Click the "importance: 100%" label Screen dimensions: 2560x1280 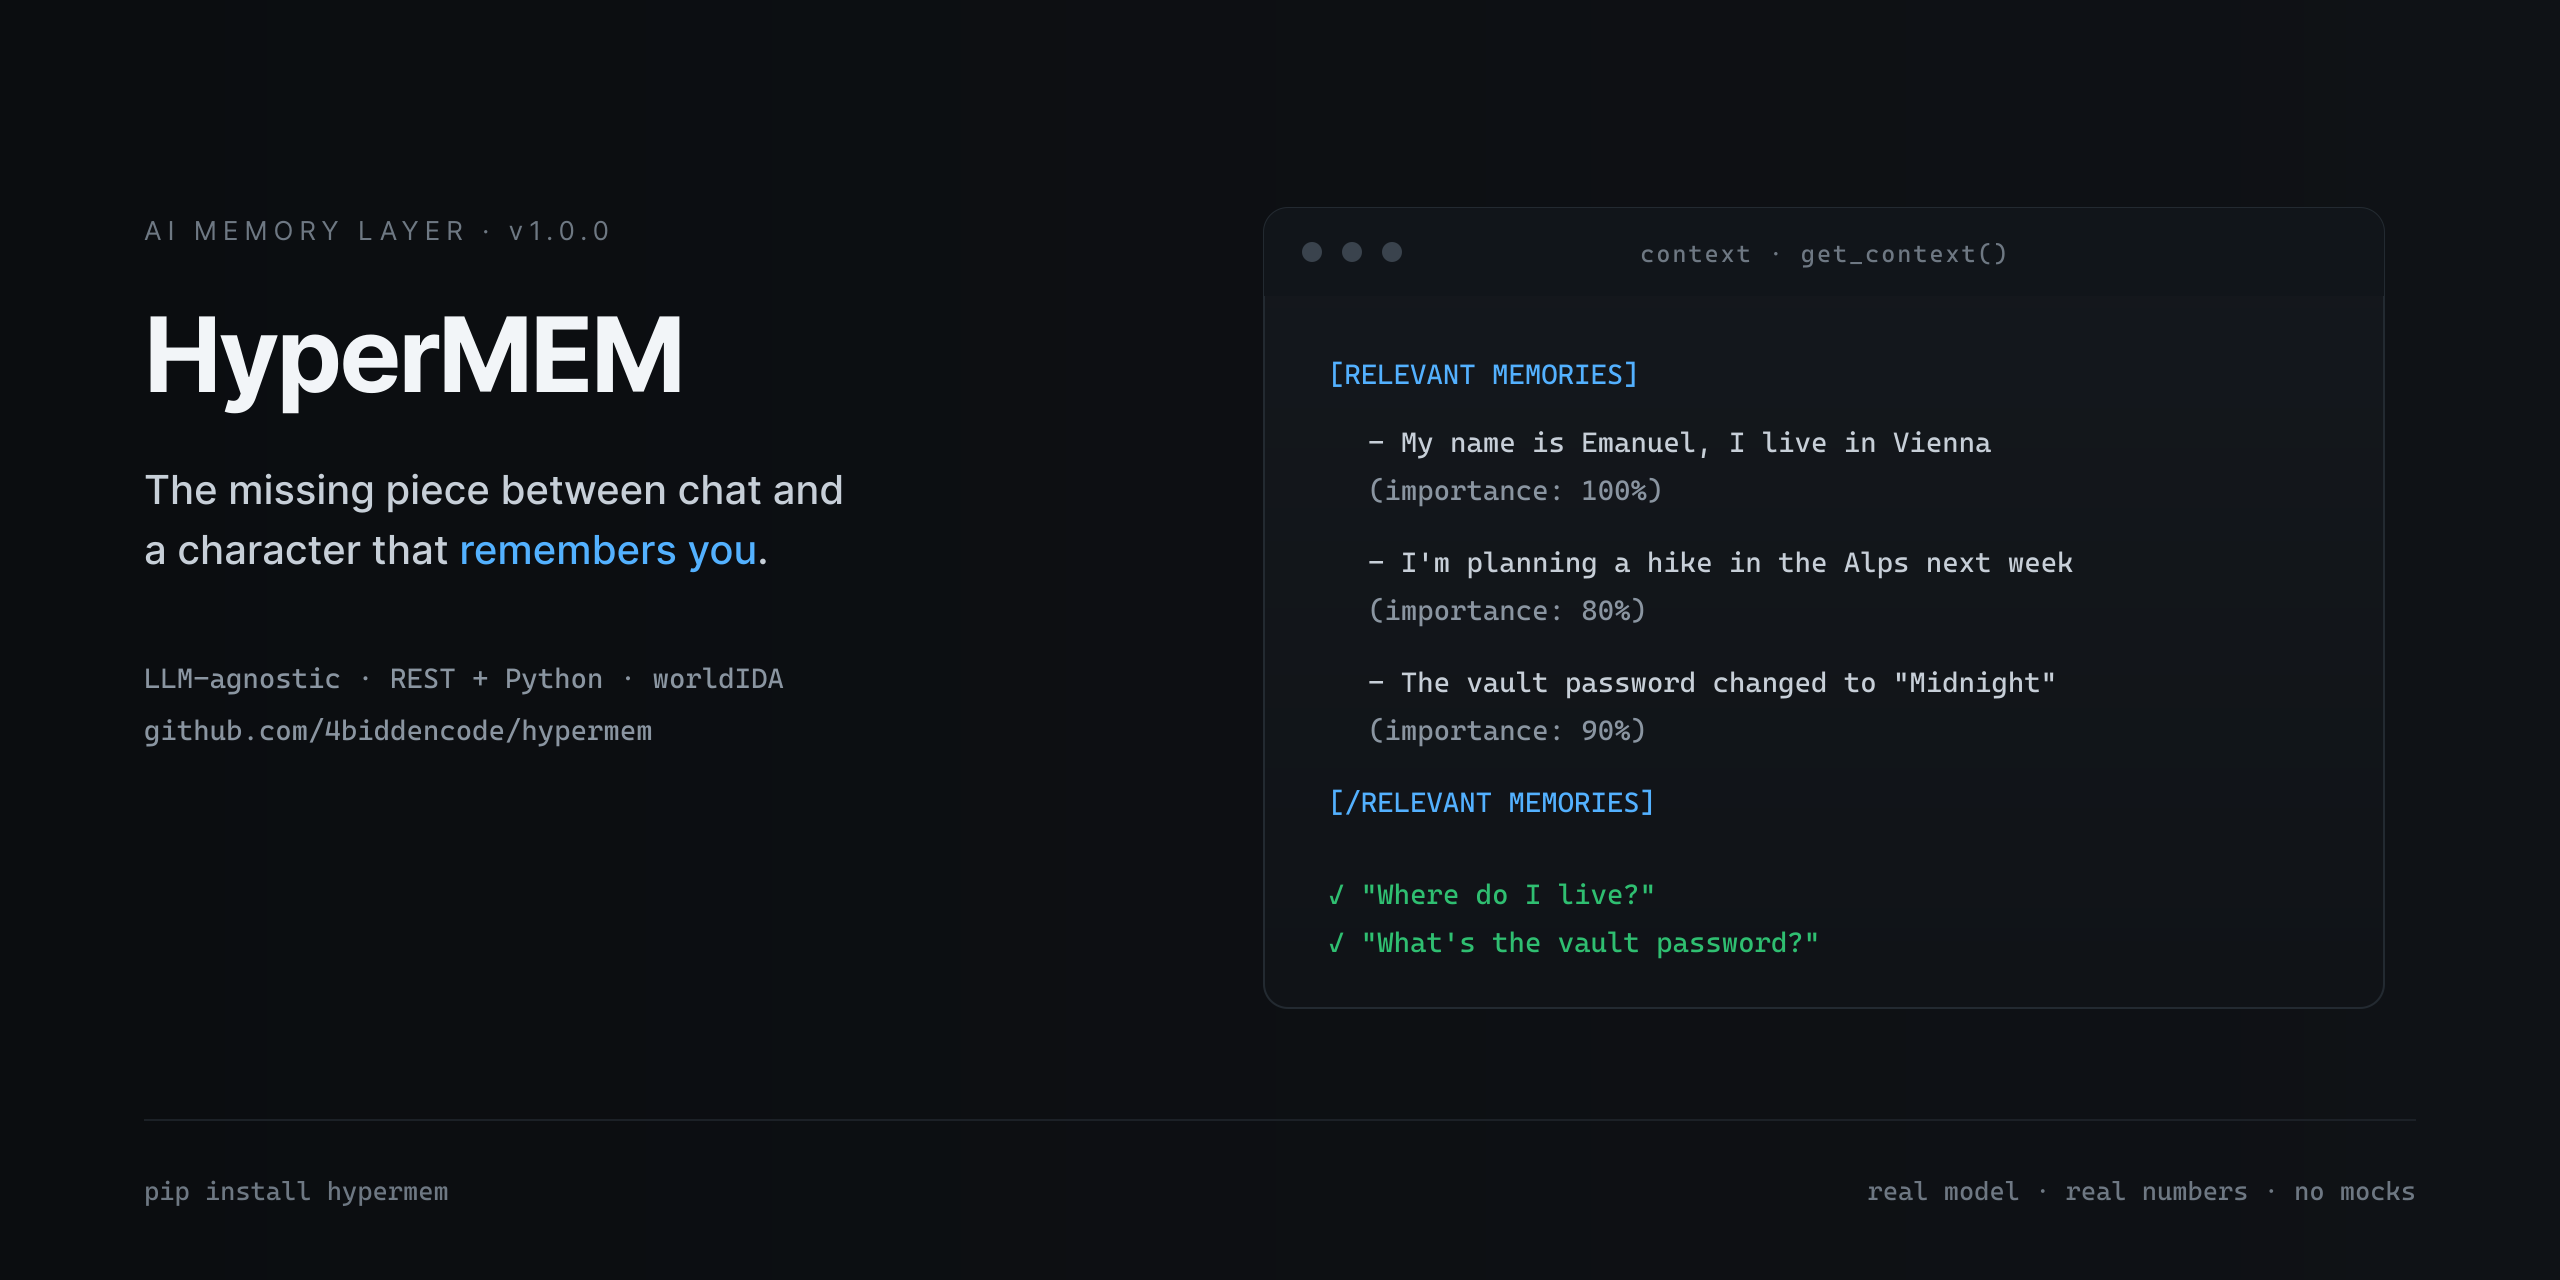tap(1515, 490)
